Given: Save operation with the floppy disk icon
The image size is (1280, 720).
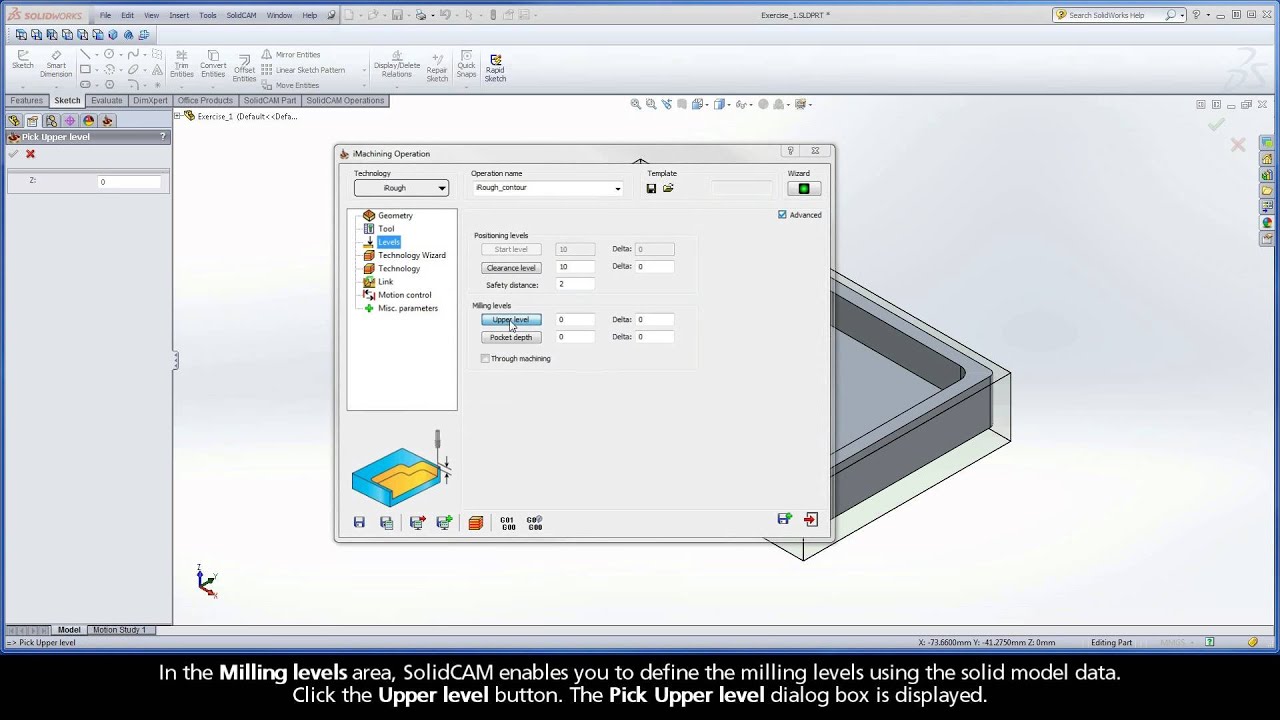Looking at the screenshot, I should click(x=359, y=522).
